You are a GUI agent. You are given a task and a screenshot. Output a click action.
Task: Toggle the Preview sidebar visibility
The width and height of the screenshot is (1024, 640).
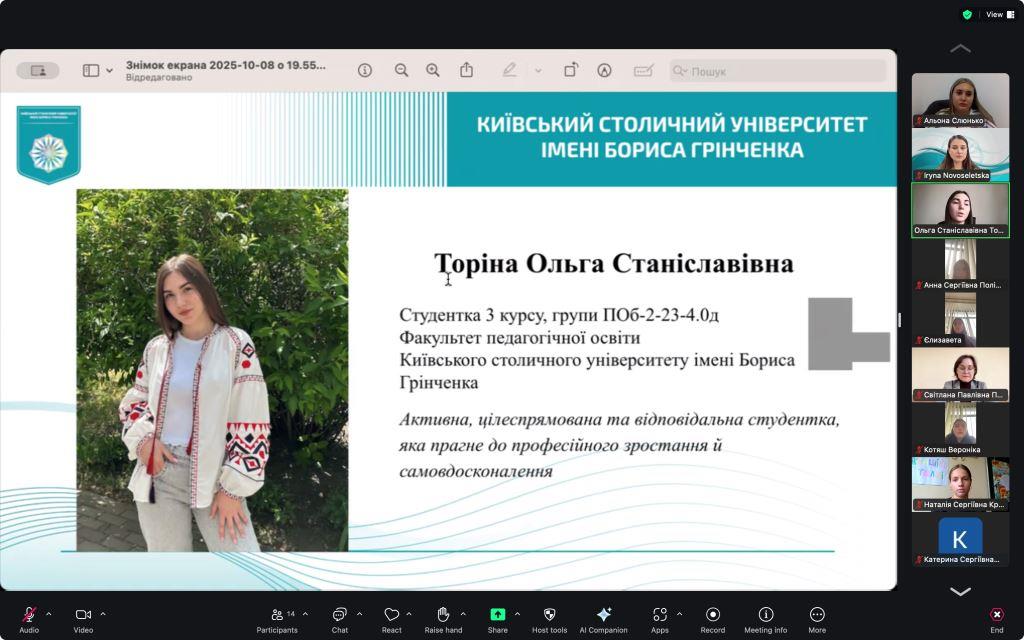coord(90,70)
